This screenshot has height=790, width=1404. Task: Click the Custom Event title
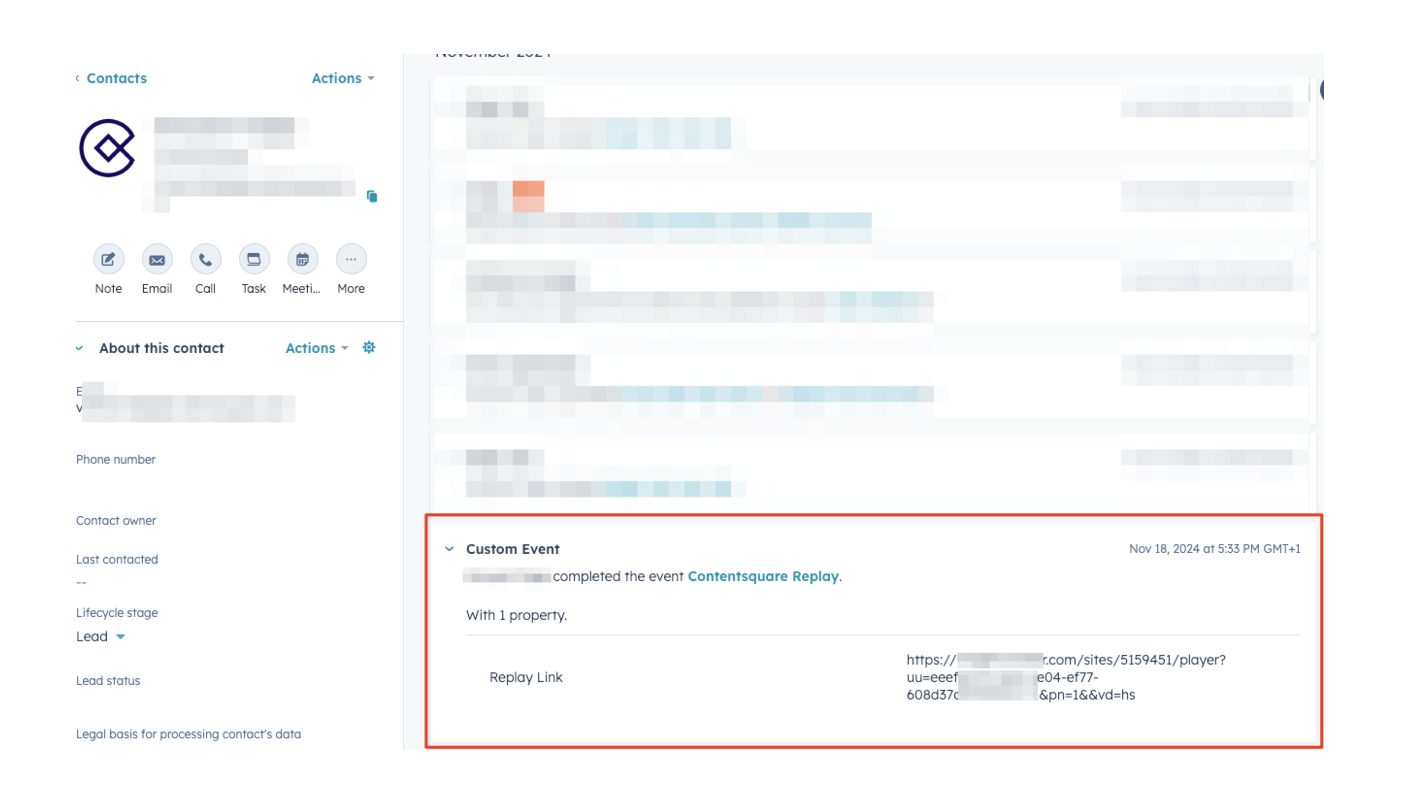click(513, 549)
